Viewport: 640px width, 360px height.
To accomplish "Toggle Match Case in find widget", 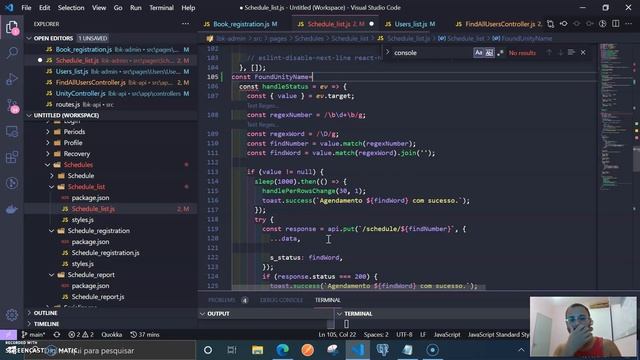I will coord(478,52).
